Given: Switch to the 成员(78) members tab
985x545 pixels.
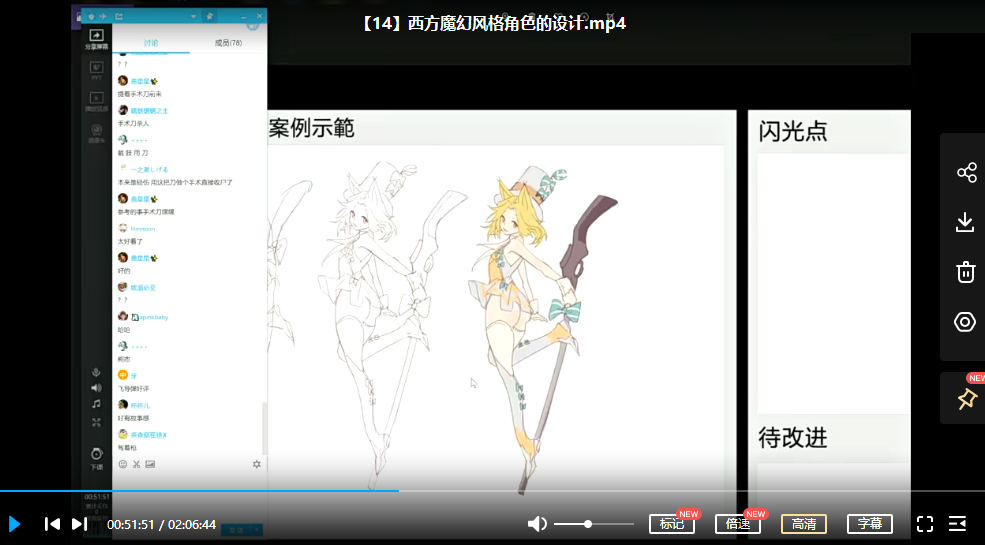Looking at the screenshot, I should [228, 43].
